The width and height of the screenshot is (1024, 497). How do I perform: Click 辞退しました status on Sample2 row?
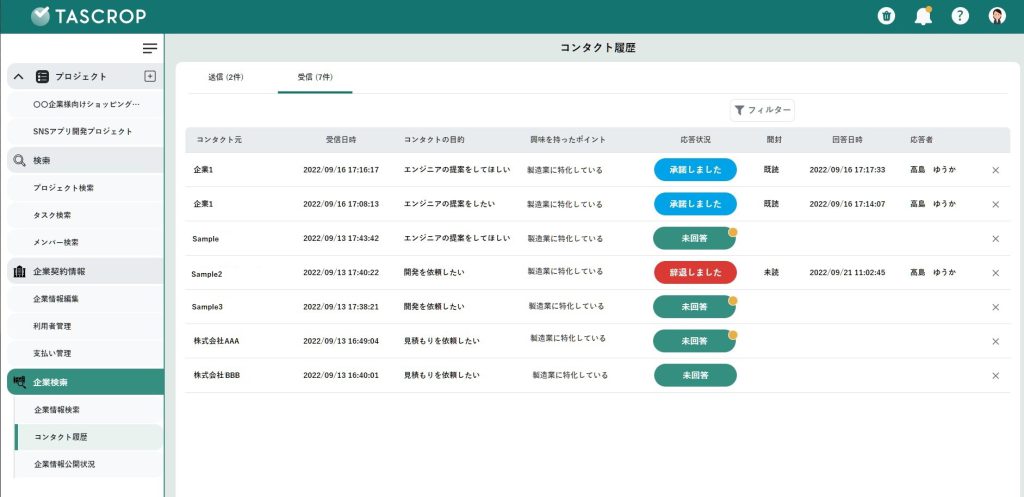(x=695, y=272)
